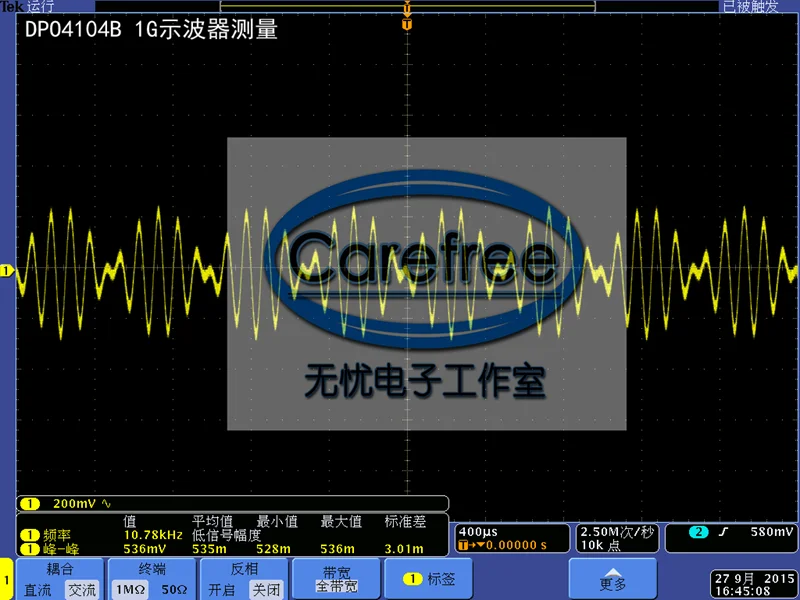Click the yellow channel 1 tab at the bottom-left corner
Image resolution: width=800 pixels, height=600 pixels.
[7, 579]
